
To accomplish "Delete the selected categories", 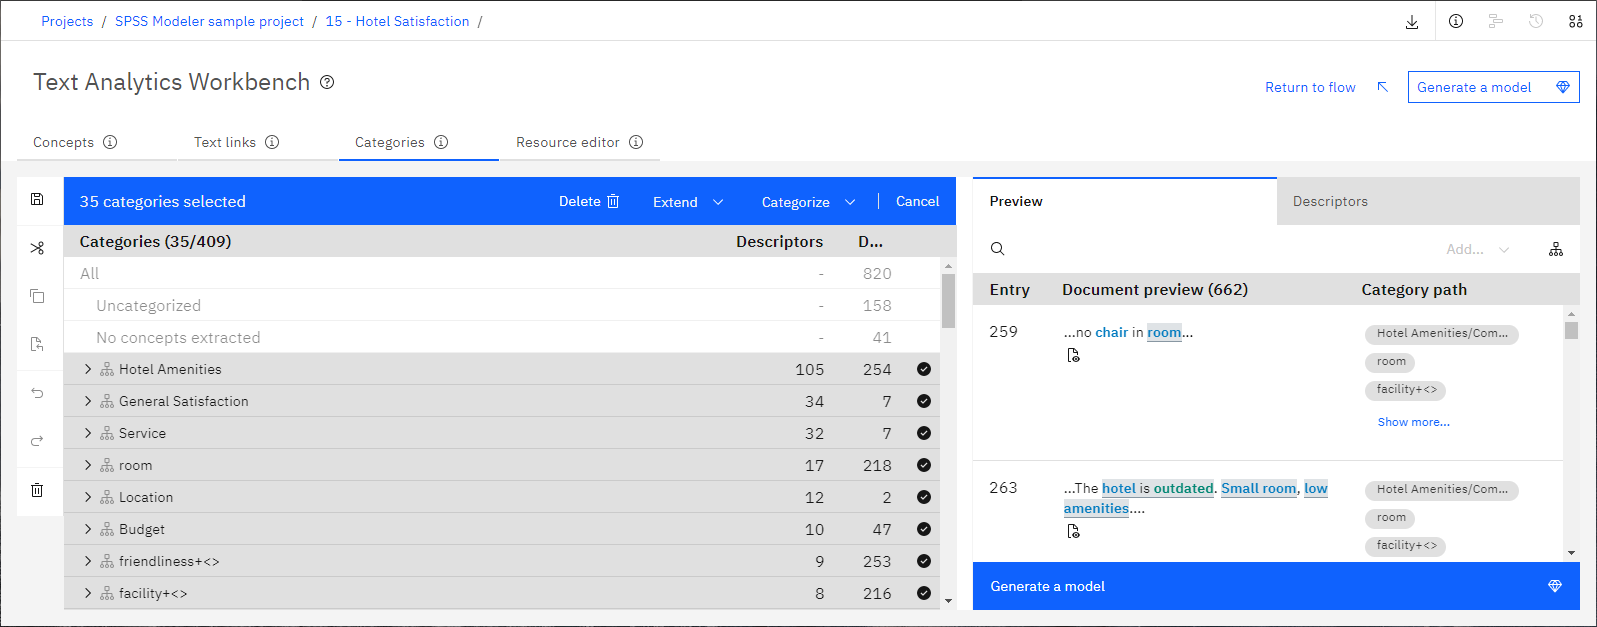I will 589,201.
